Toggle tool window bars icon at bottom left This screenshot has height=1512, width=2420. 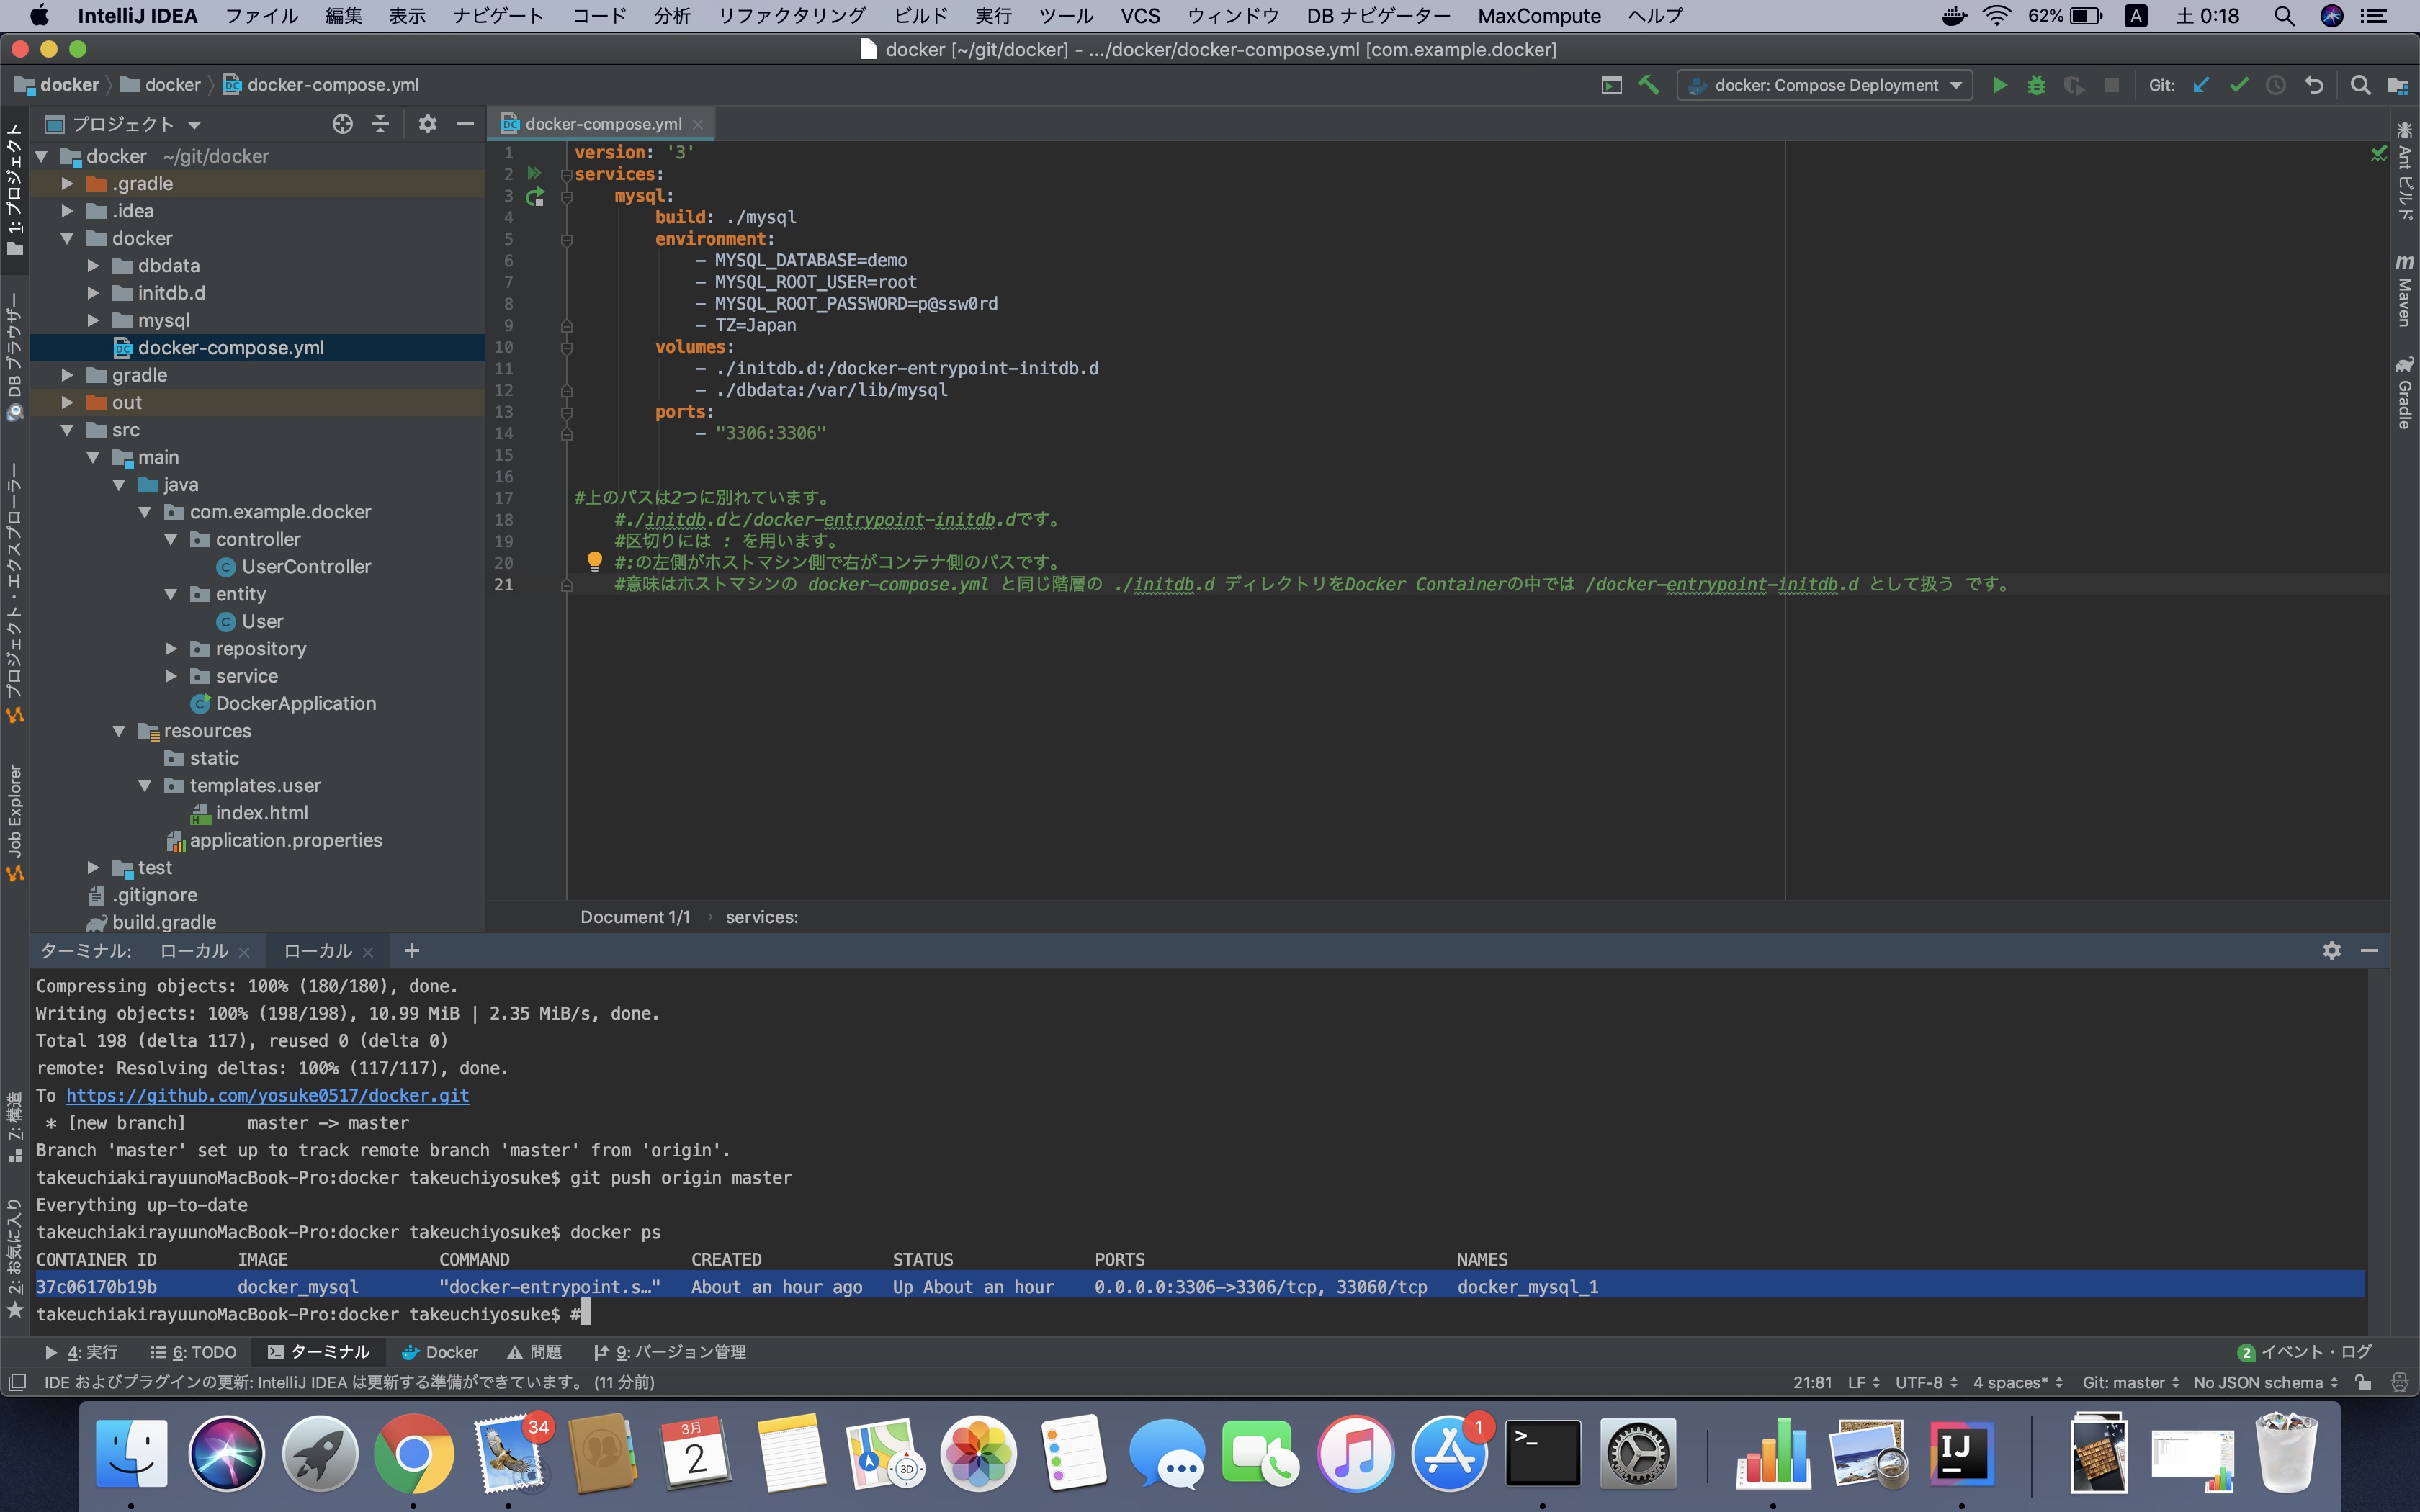point(16,1382)
